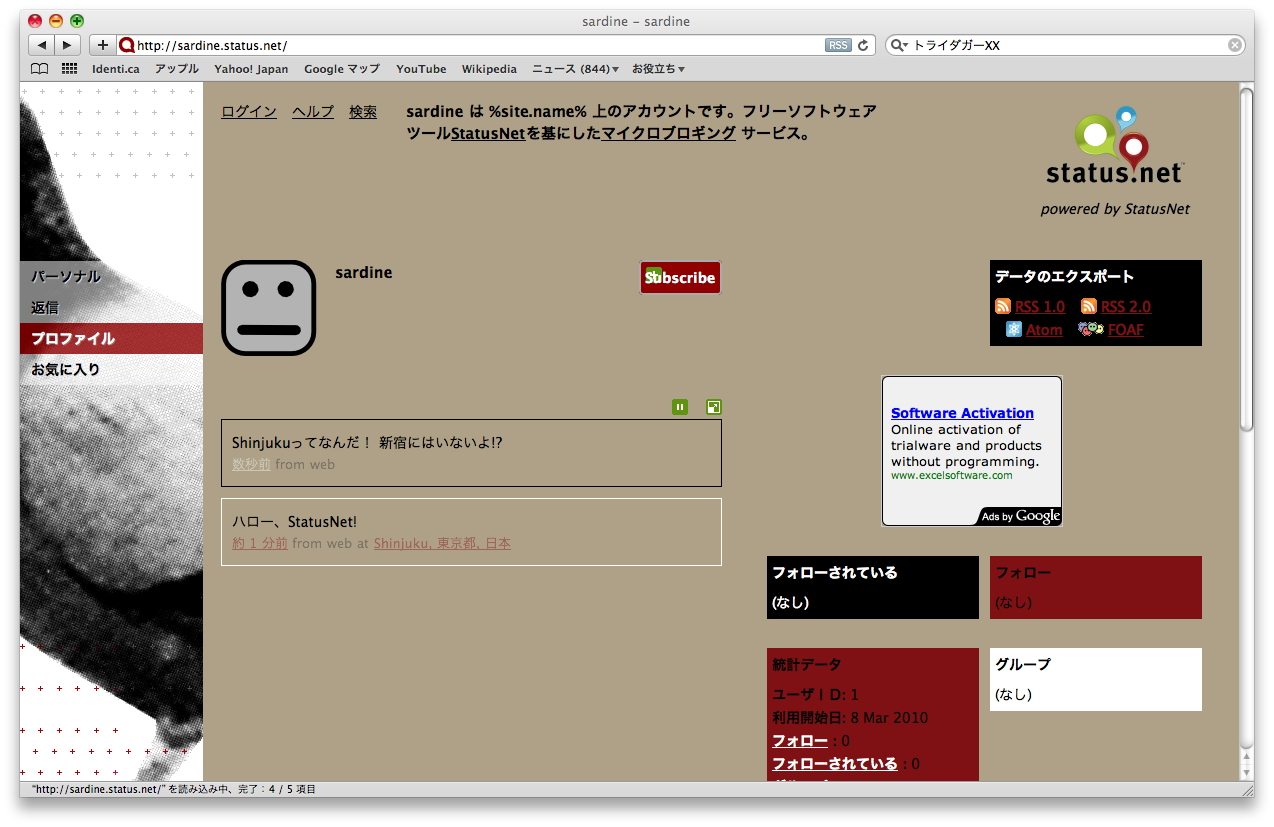Click the フォロー link in statistics
1274x827 pixels.
coord(800,741)
